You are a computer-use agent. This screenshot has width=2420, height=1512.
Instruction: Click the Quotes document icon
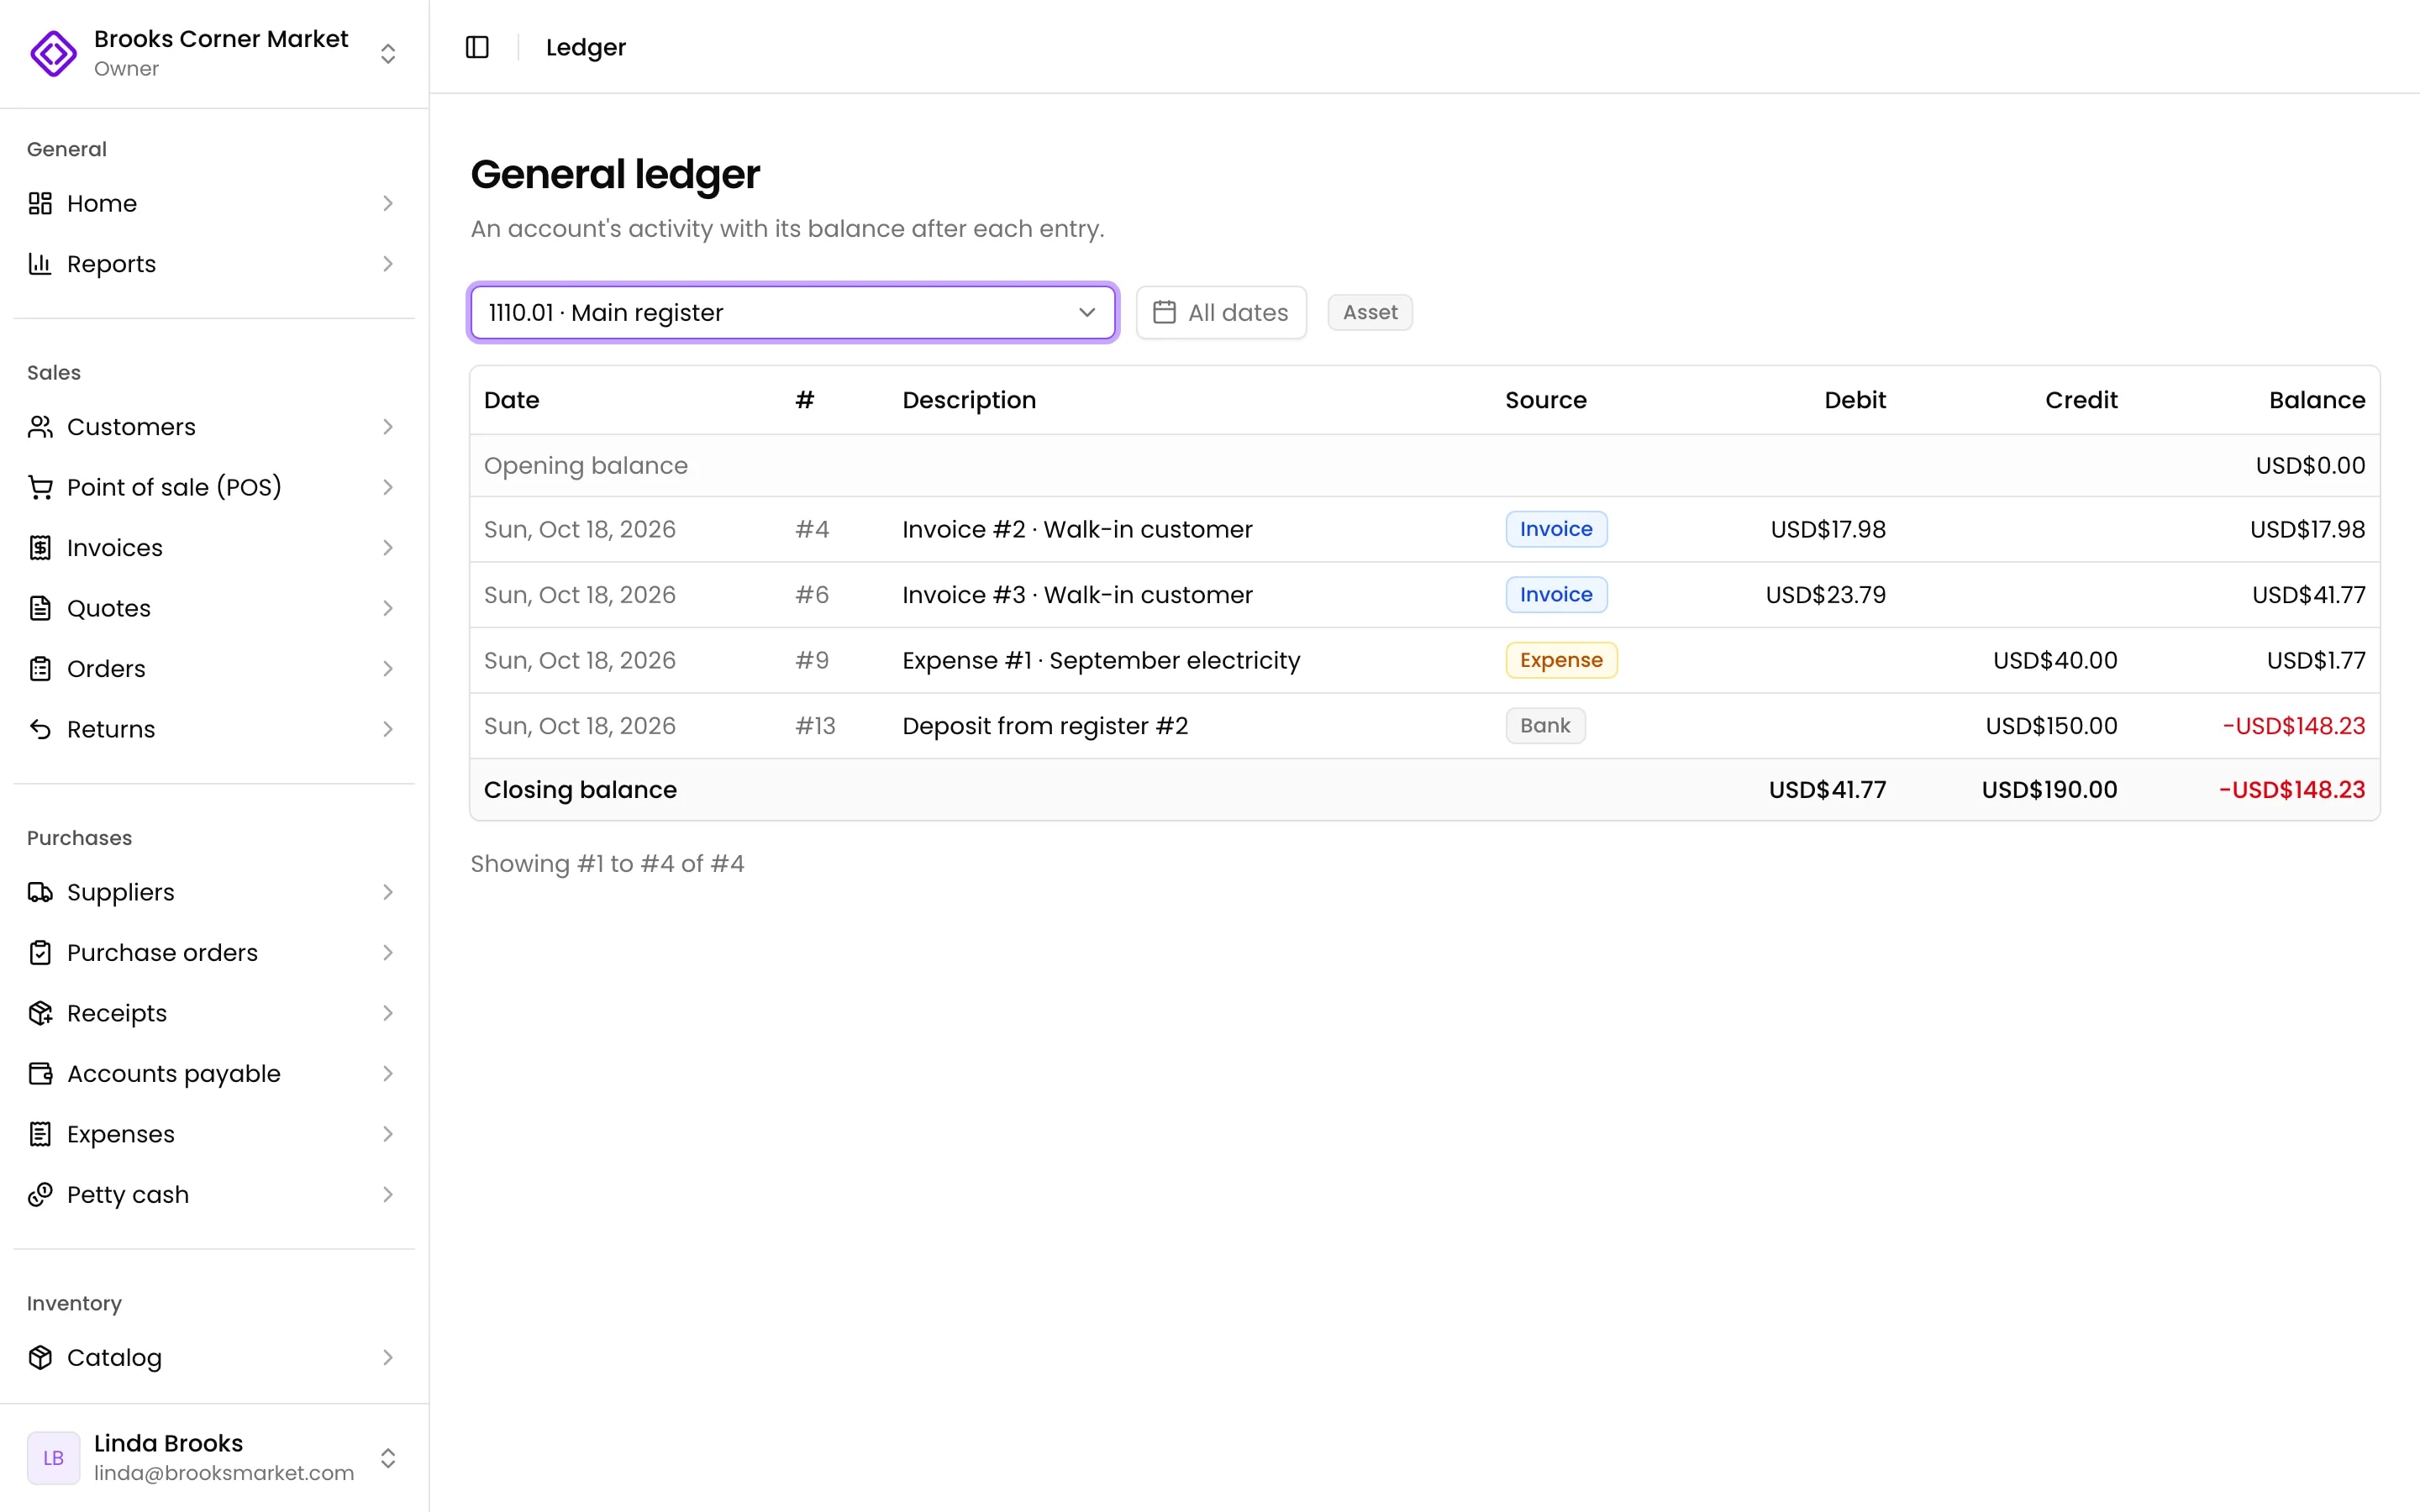click(x=40, y=608)
